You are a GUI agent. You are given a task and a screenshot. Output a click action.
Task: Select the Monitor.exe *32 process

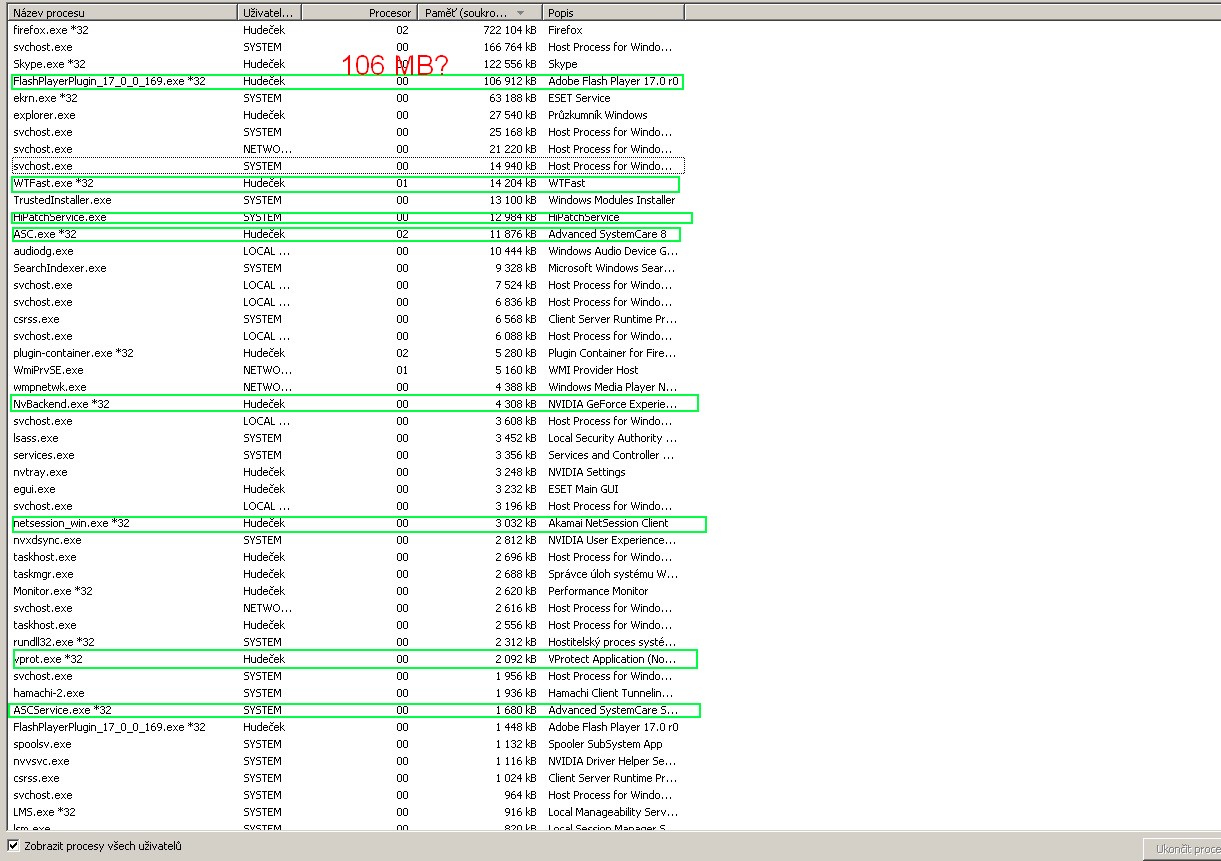coord(347,591)
